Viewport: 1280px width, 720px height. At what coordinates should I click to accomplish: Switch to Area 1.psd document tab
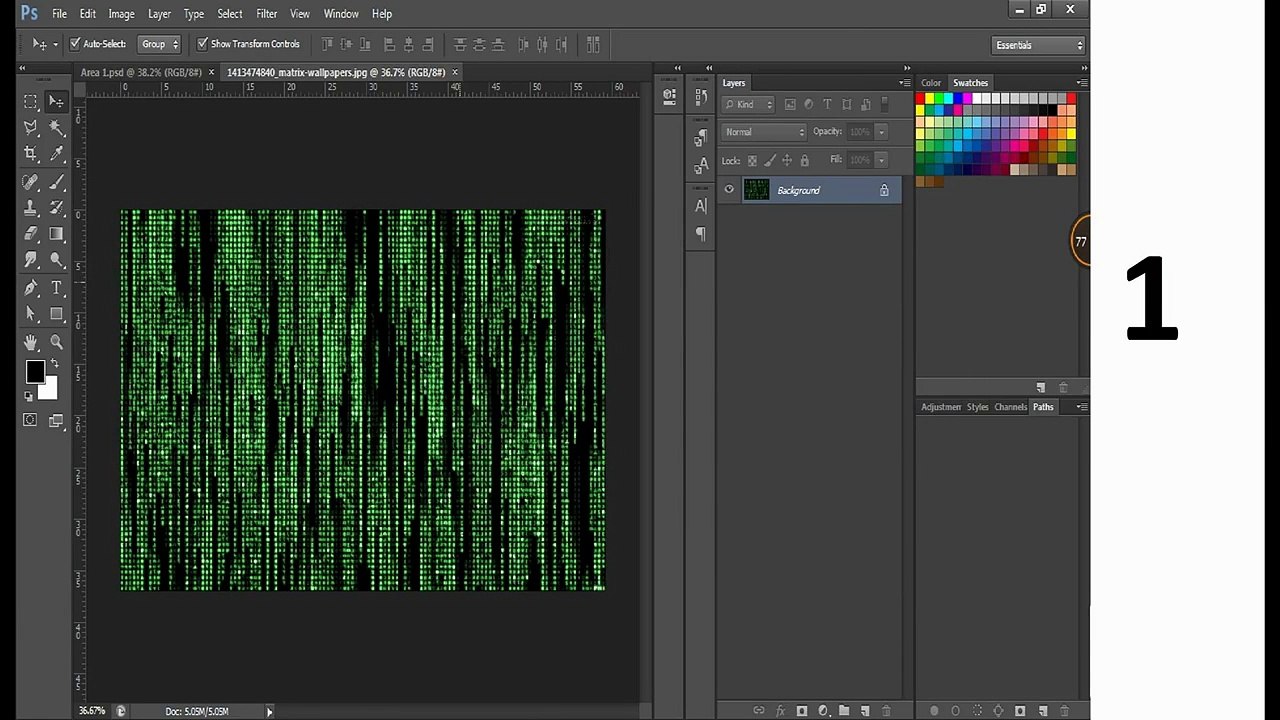[x=141, y=72]
